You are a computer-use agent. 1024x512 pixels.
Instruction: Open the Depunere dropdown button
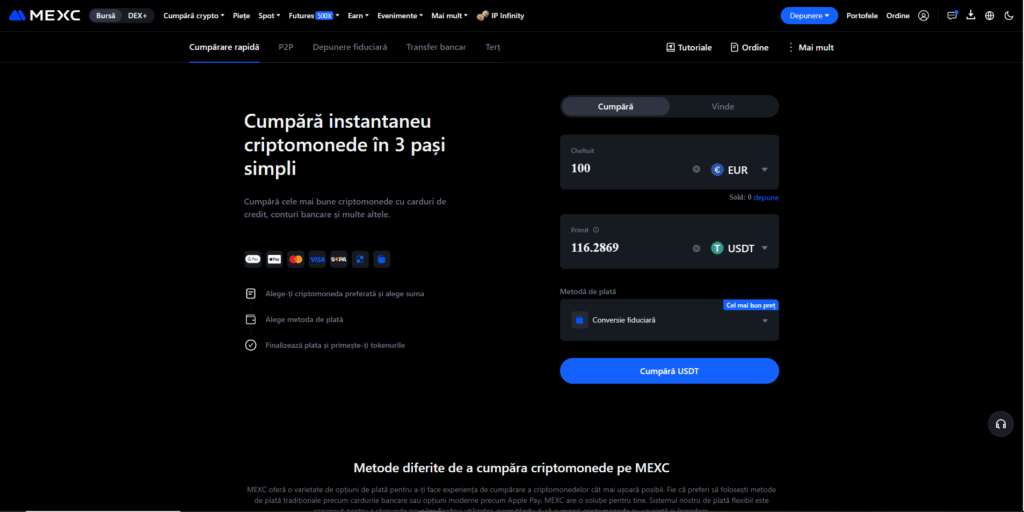[809, 16]
